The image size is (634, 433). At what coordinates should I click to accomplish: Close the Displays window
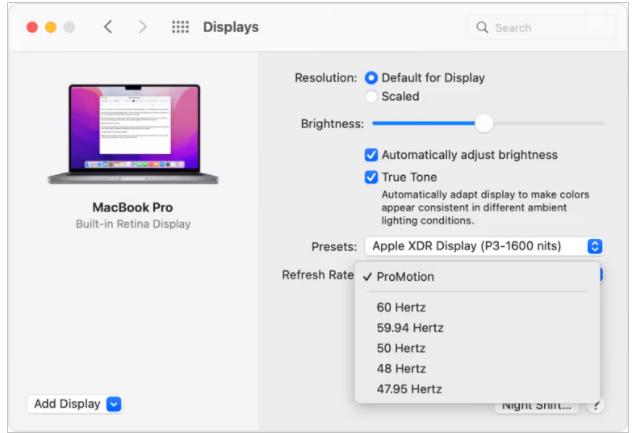pyautogui.click(x=32, y=27)
